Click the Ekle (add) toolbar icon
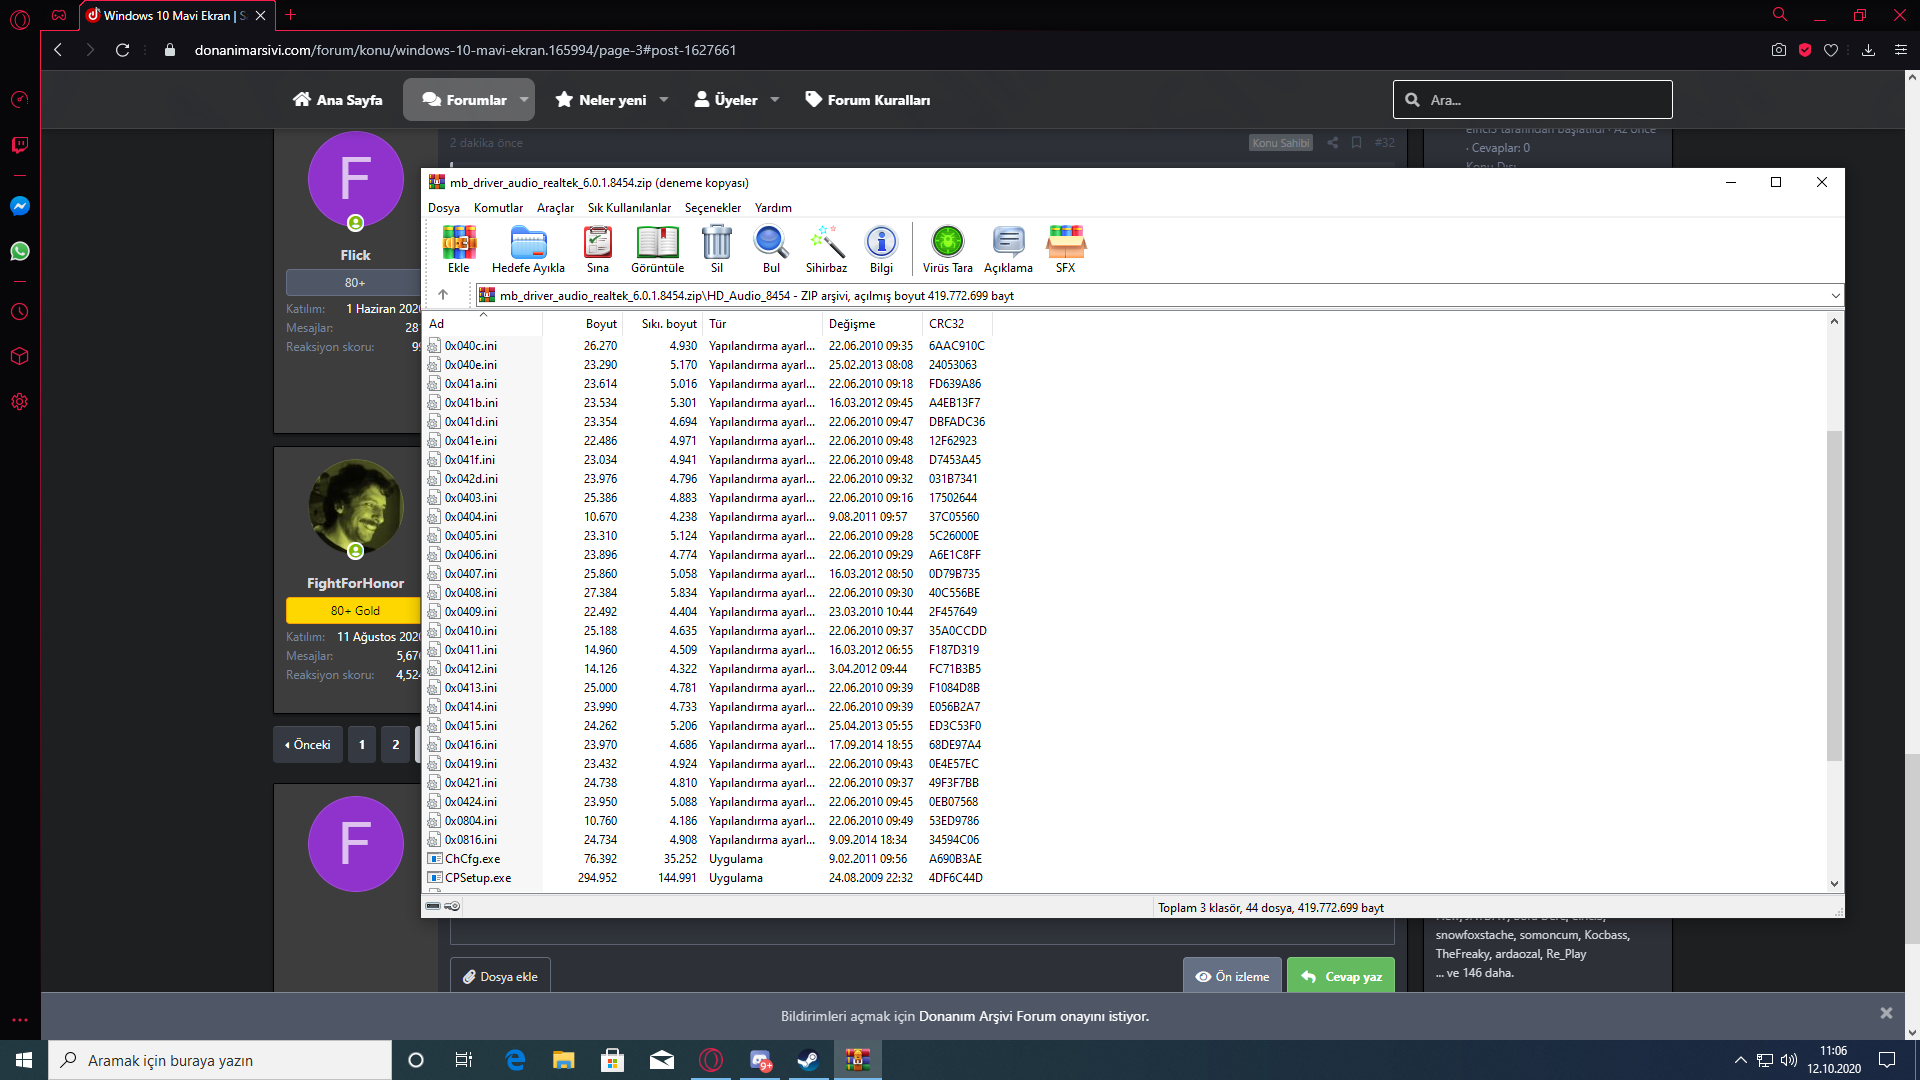1920x1080 pixels. (459, 249)
